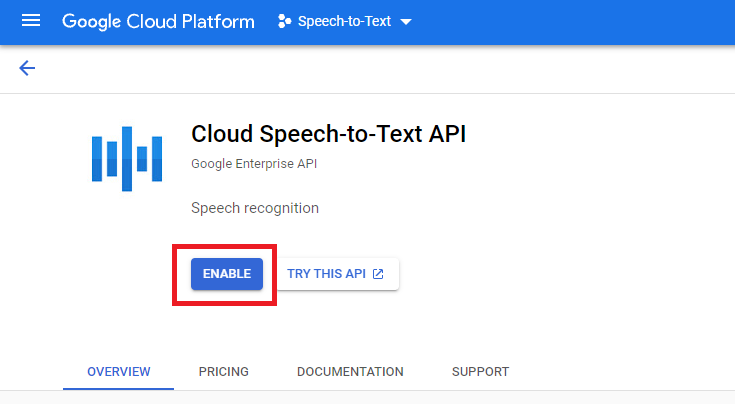Click the Google Cloud Platform logo text
The width and height of the screenshot is (735, 404).
pyautogui.click(x=158, y=22)
